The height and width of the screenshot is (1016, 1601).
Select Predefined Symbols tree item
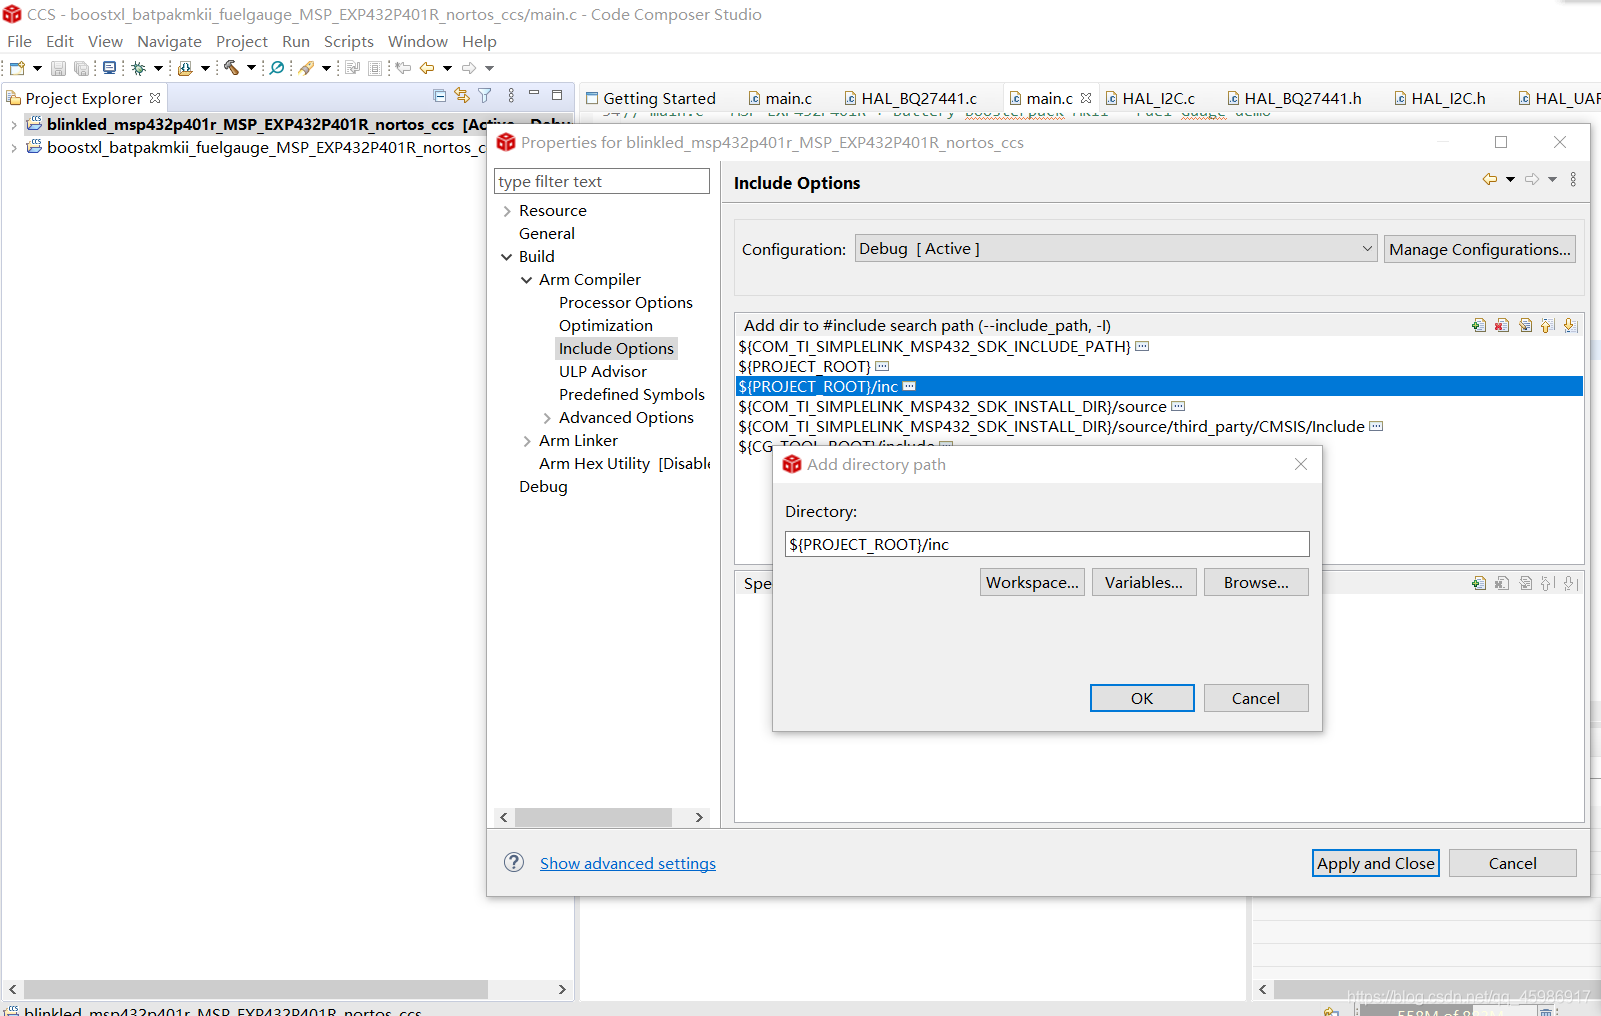point(632,395)
